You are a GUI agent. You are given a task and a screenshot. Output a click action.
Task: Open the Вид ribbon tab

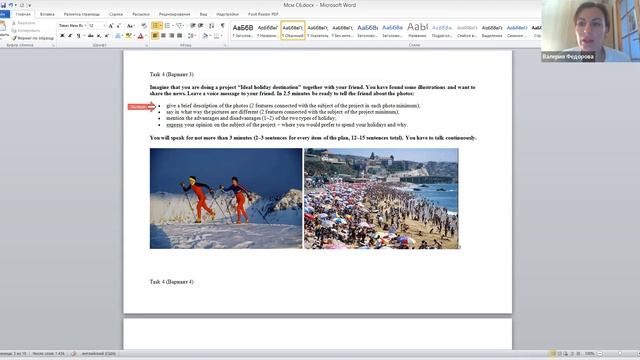click(203, 14)
